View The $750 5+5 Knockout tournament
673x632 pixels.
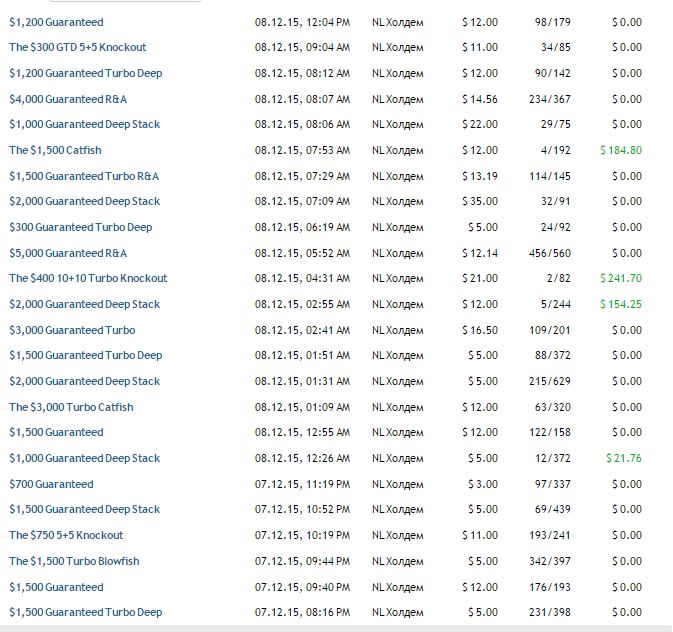pos(66,535)
